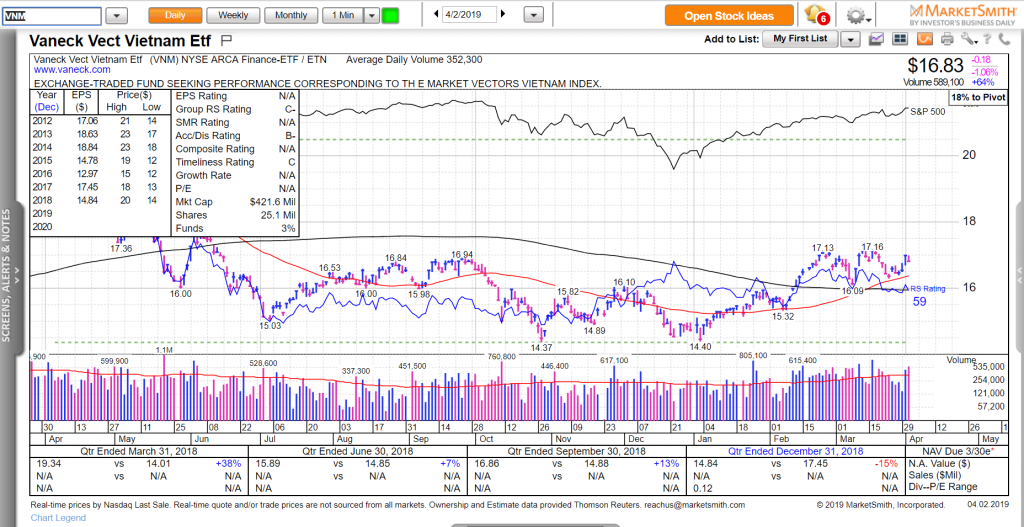1024x527 pixels.
Task: Switch chart to Weekly period
Action: 233,16
